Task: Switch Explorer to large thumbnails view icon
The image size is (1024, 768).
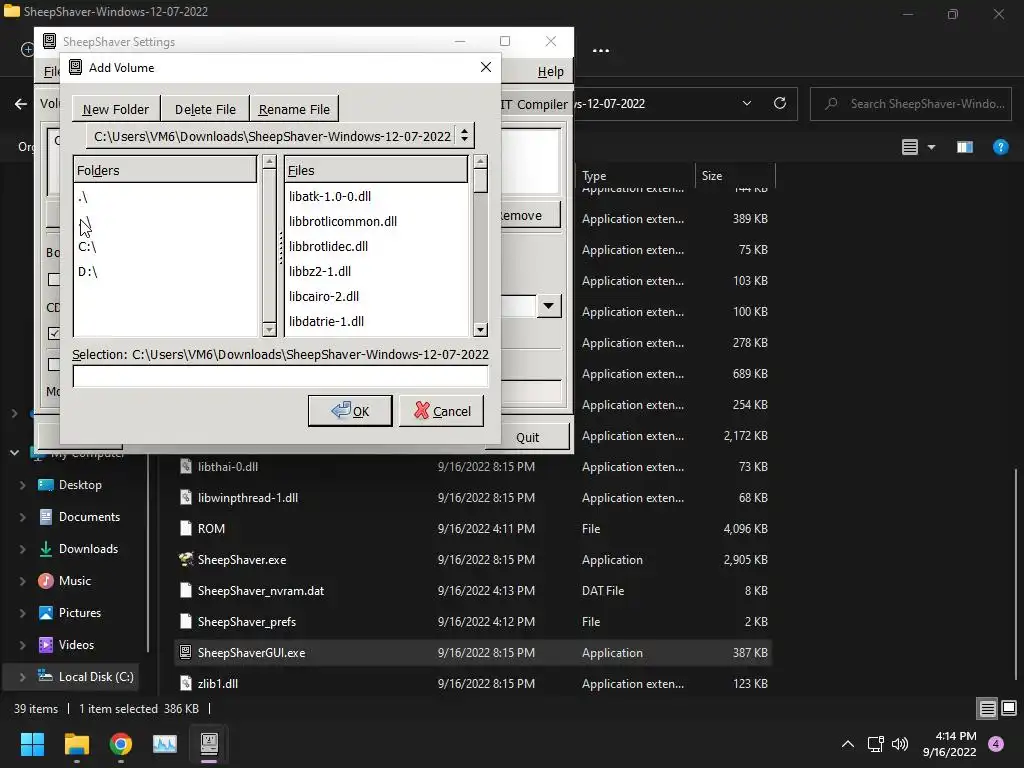Action: coord(1009,708)
